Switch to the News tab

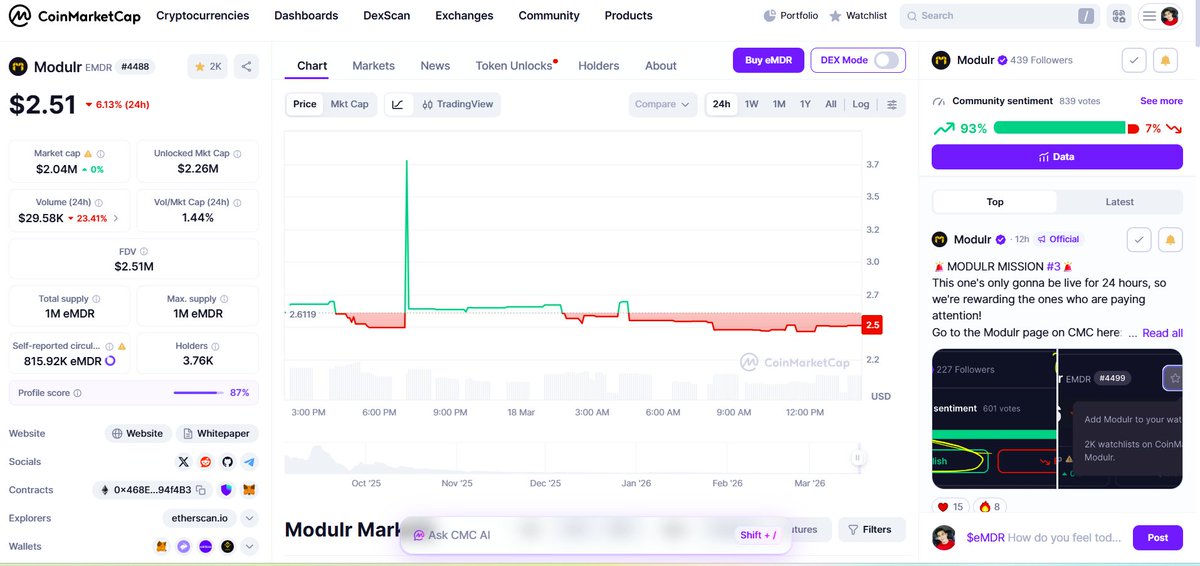point(435,66)
